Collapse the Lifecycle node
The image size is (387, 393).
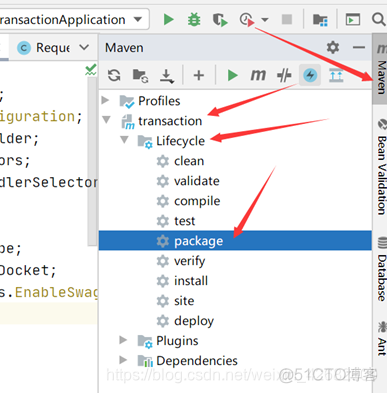coord(124,140)
